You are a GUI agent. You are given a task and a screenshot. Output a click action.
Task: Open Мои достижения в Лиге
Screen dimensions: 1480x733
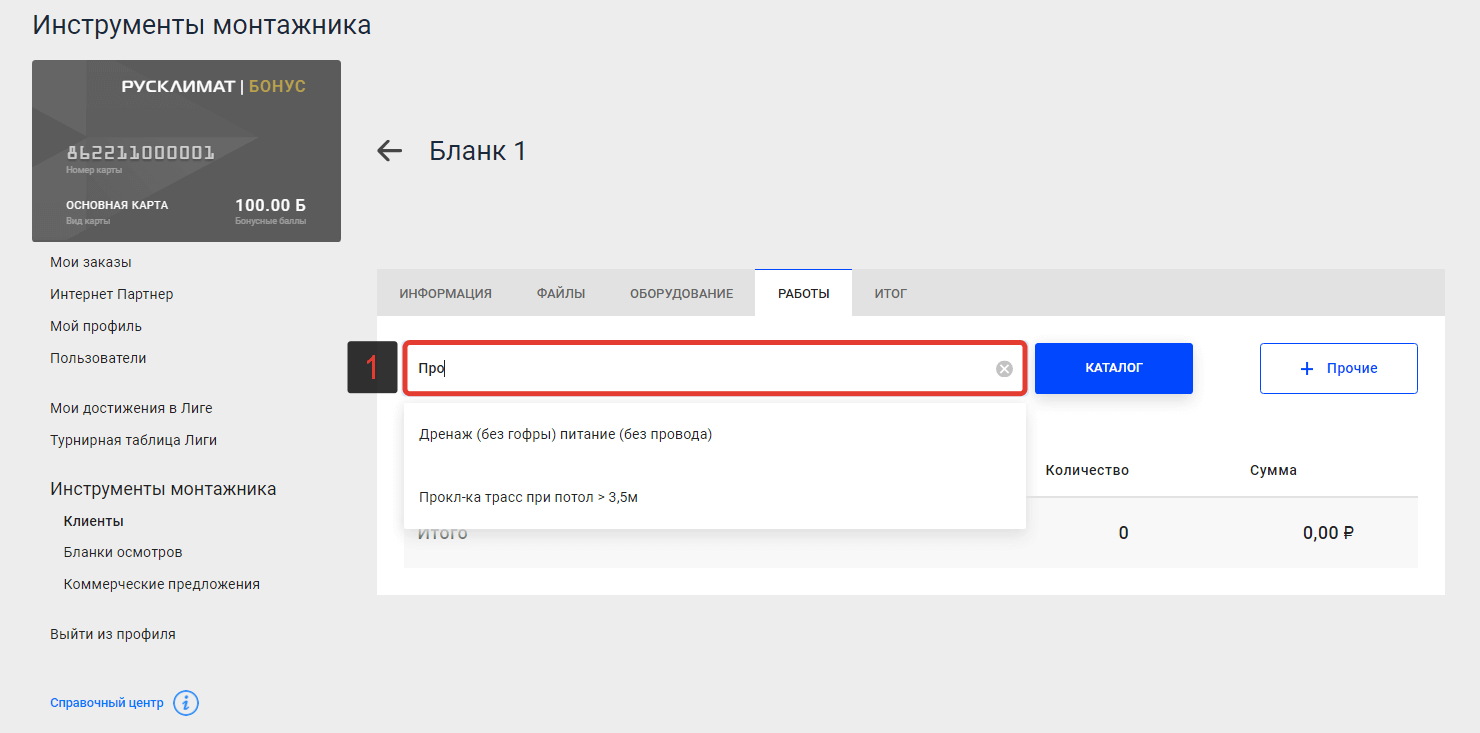pos(131,408)
